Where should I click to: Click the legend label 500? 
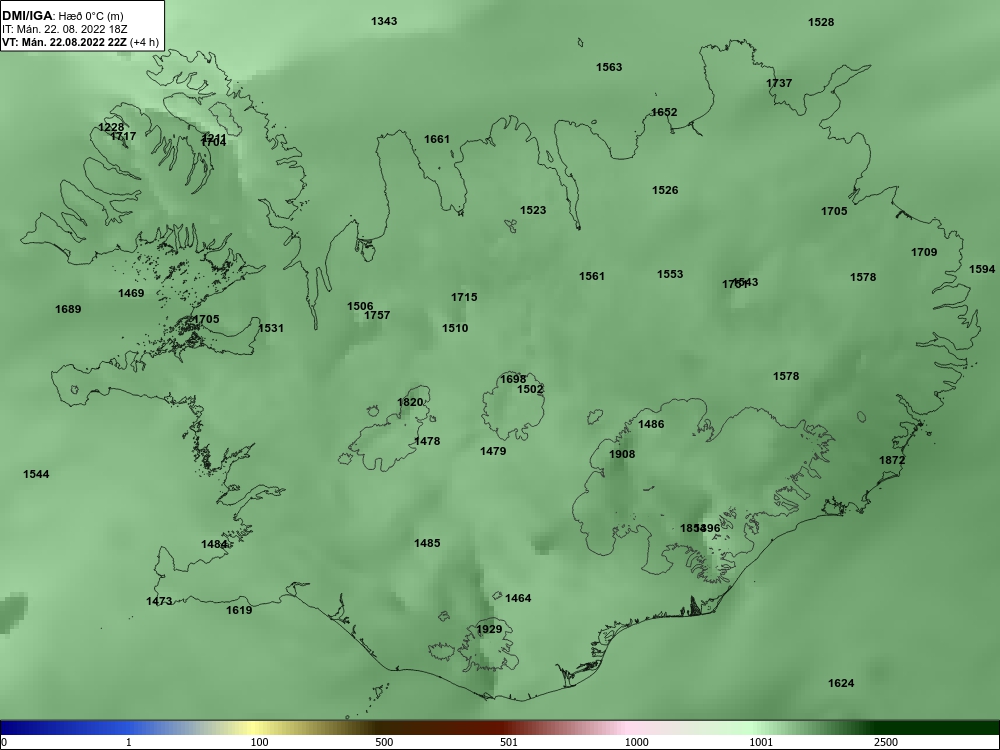tap(384, 742)
